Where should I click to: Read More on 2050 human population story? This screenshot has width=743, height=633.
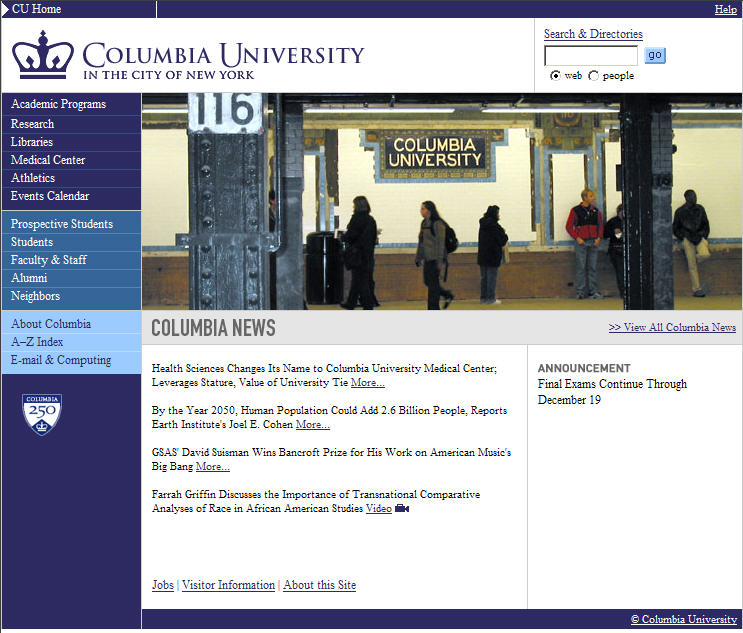coord(313,425)
